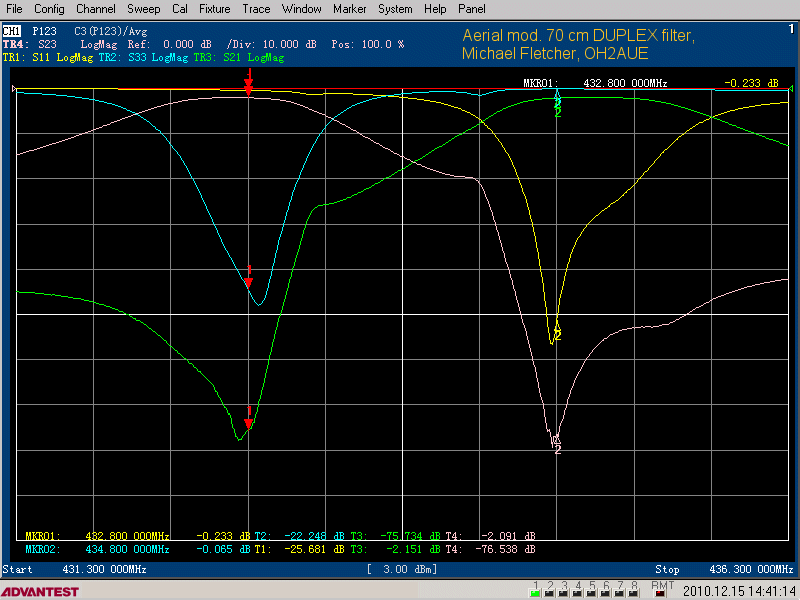
Task: Open the Trace menu
Action: (256, 9)
